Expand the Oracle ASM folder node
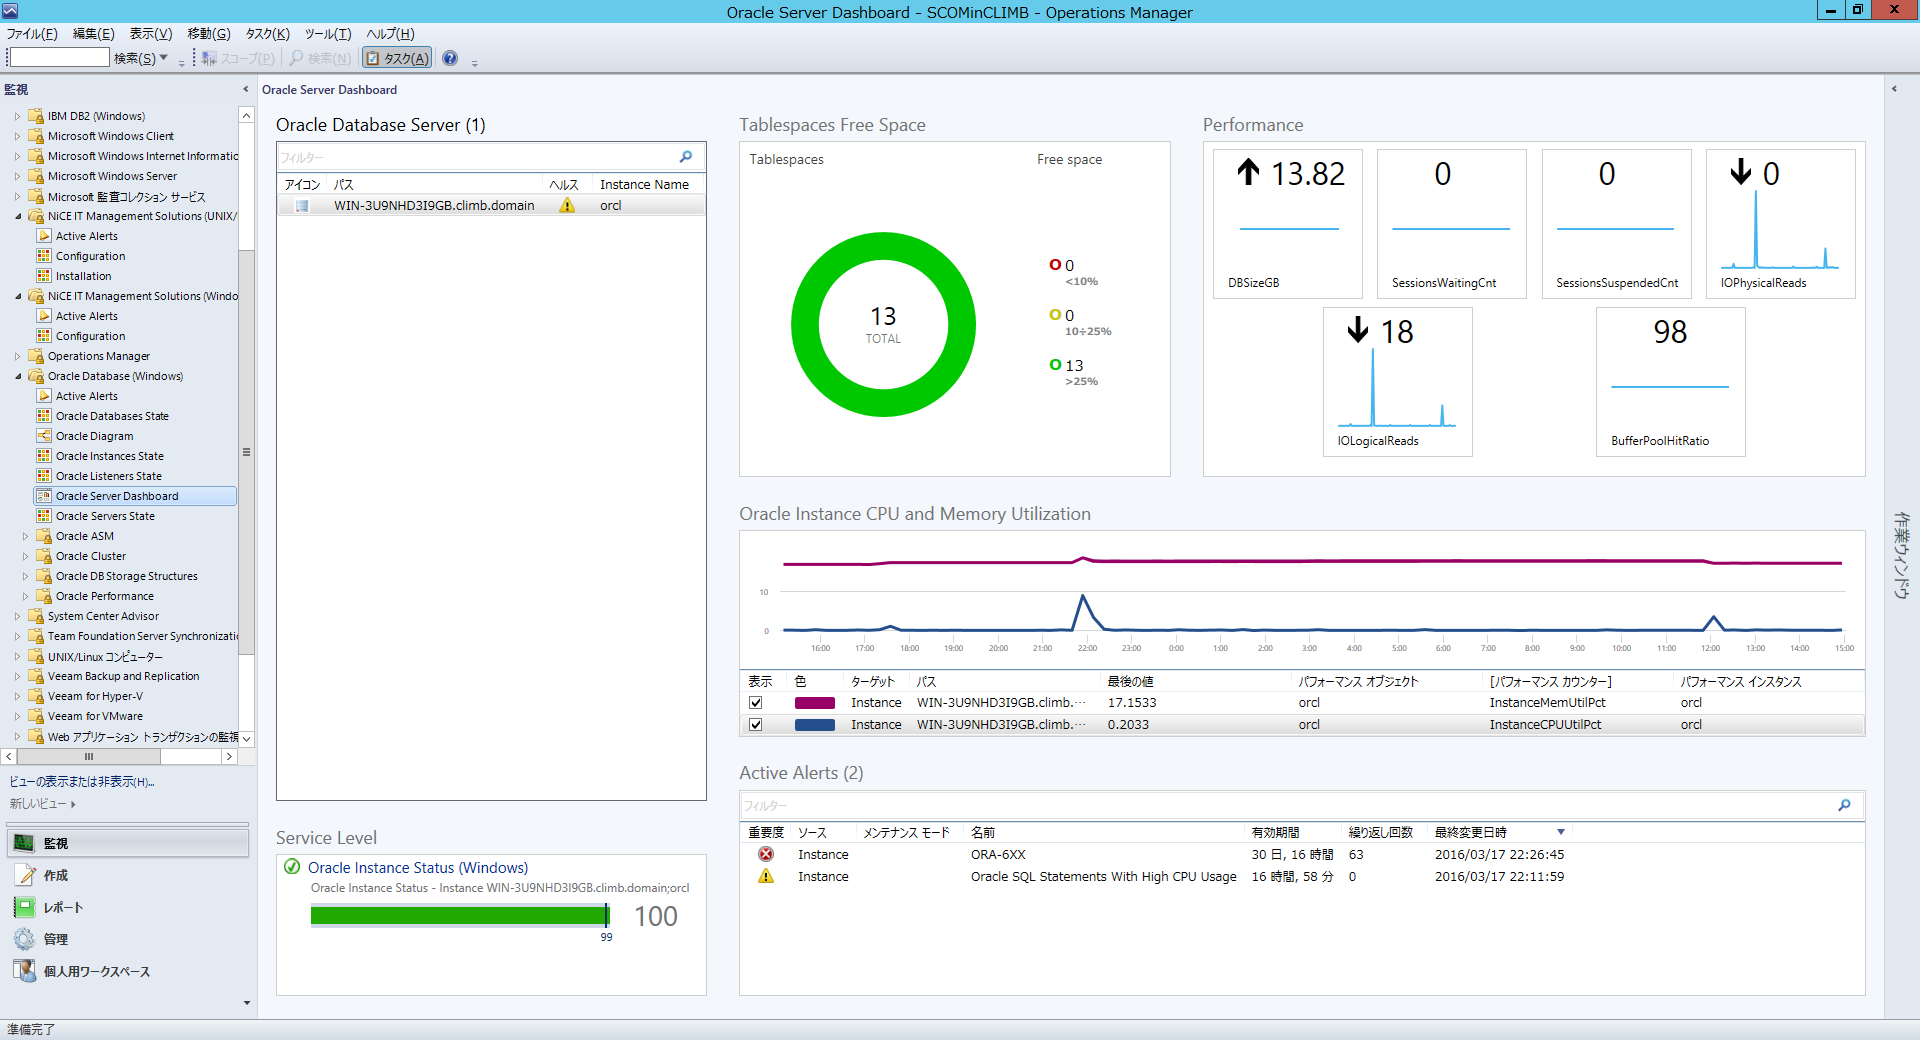Image resolution: width=1920 pixels, height=1040 pixels. click(26, 536)
